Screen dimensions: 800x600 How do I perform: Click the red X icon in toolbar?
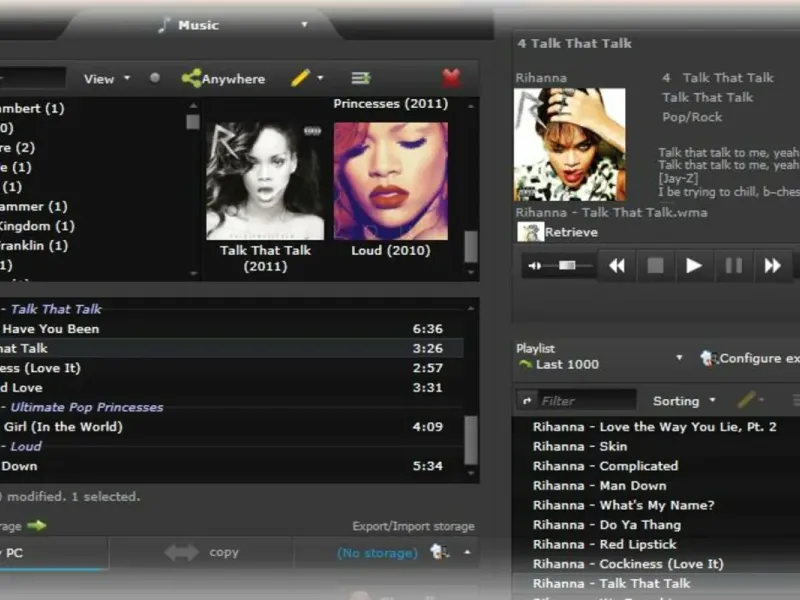[452, 78]
